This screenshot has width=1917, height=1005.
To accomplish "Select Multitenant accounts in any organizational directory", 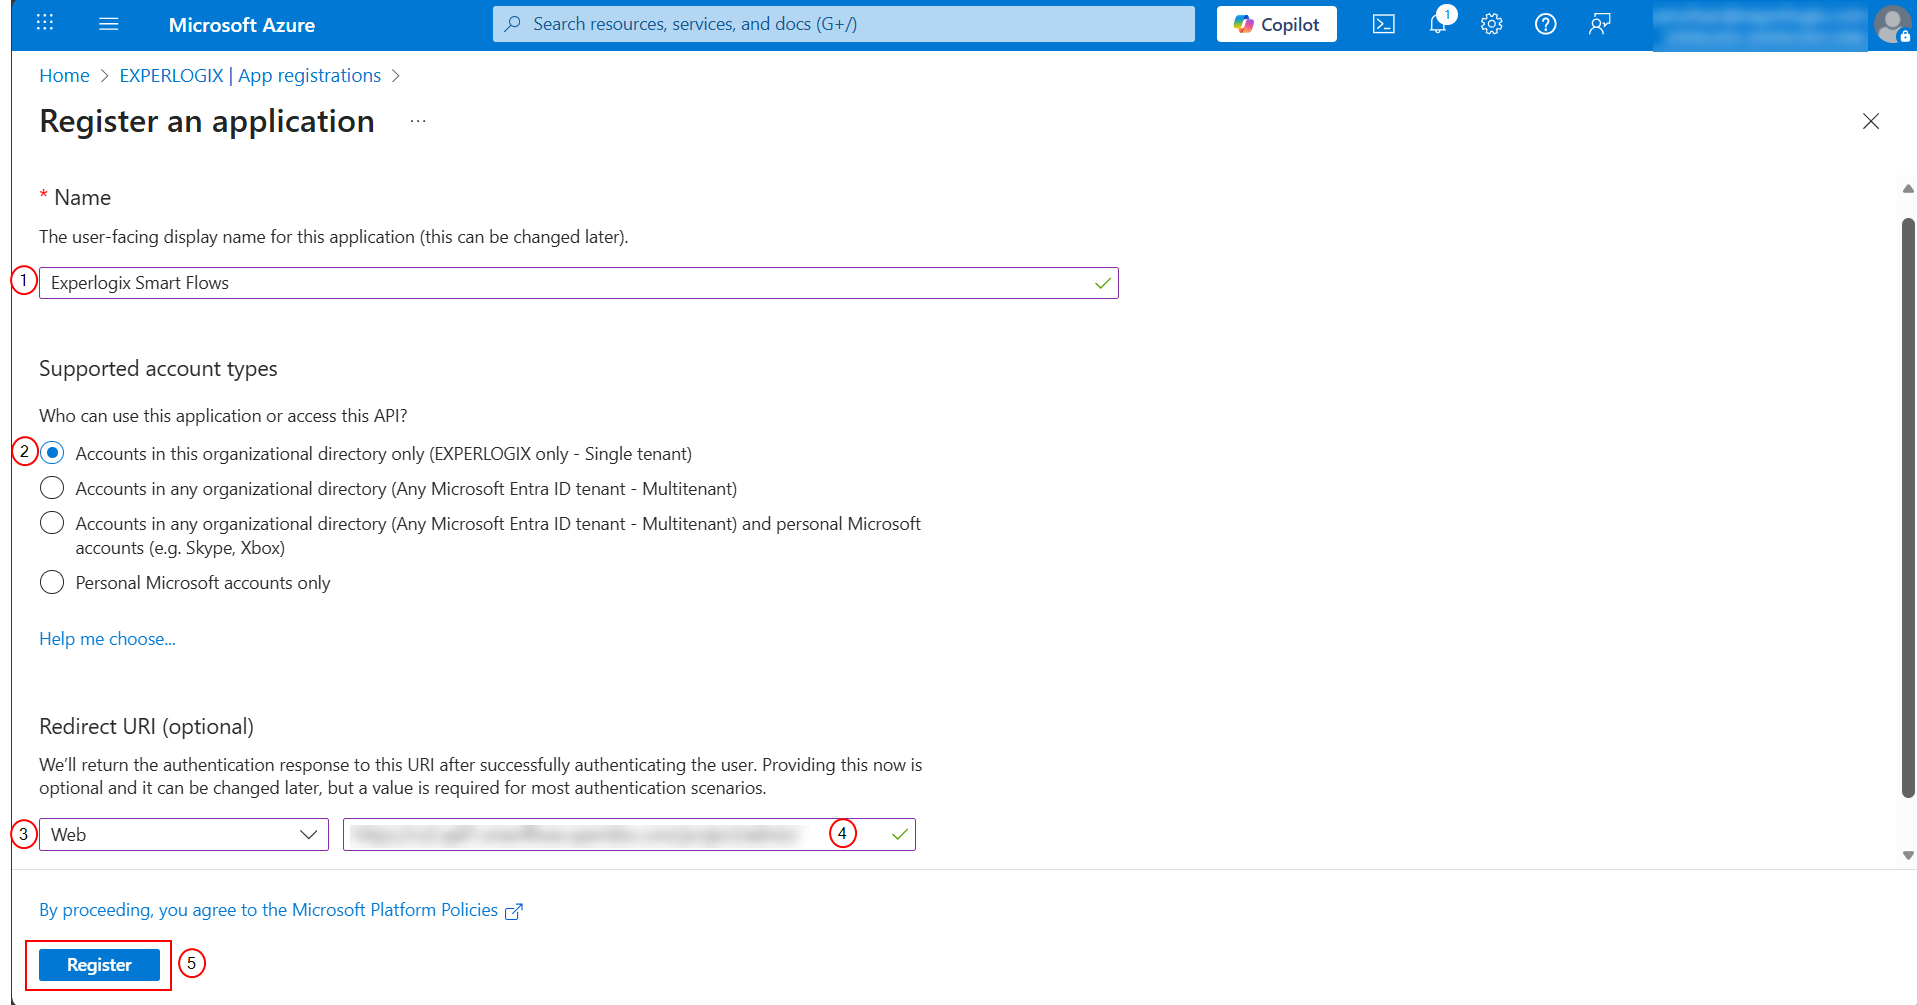I will [52, 488].
